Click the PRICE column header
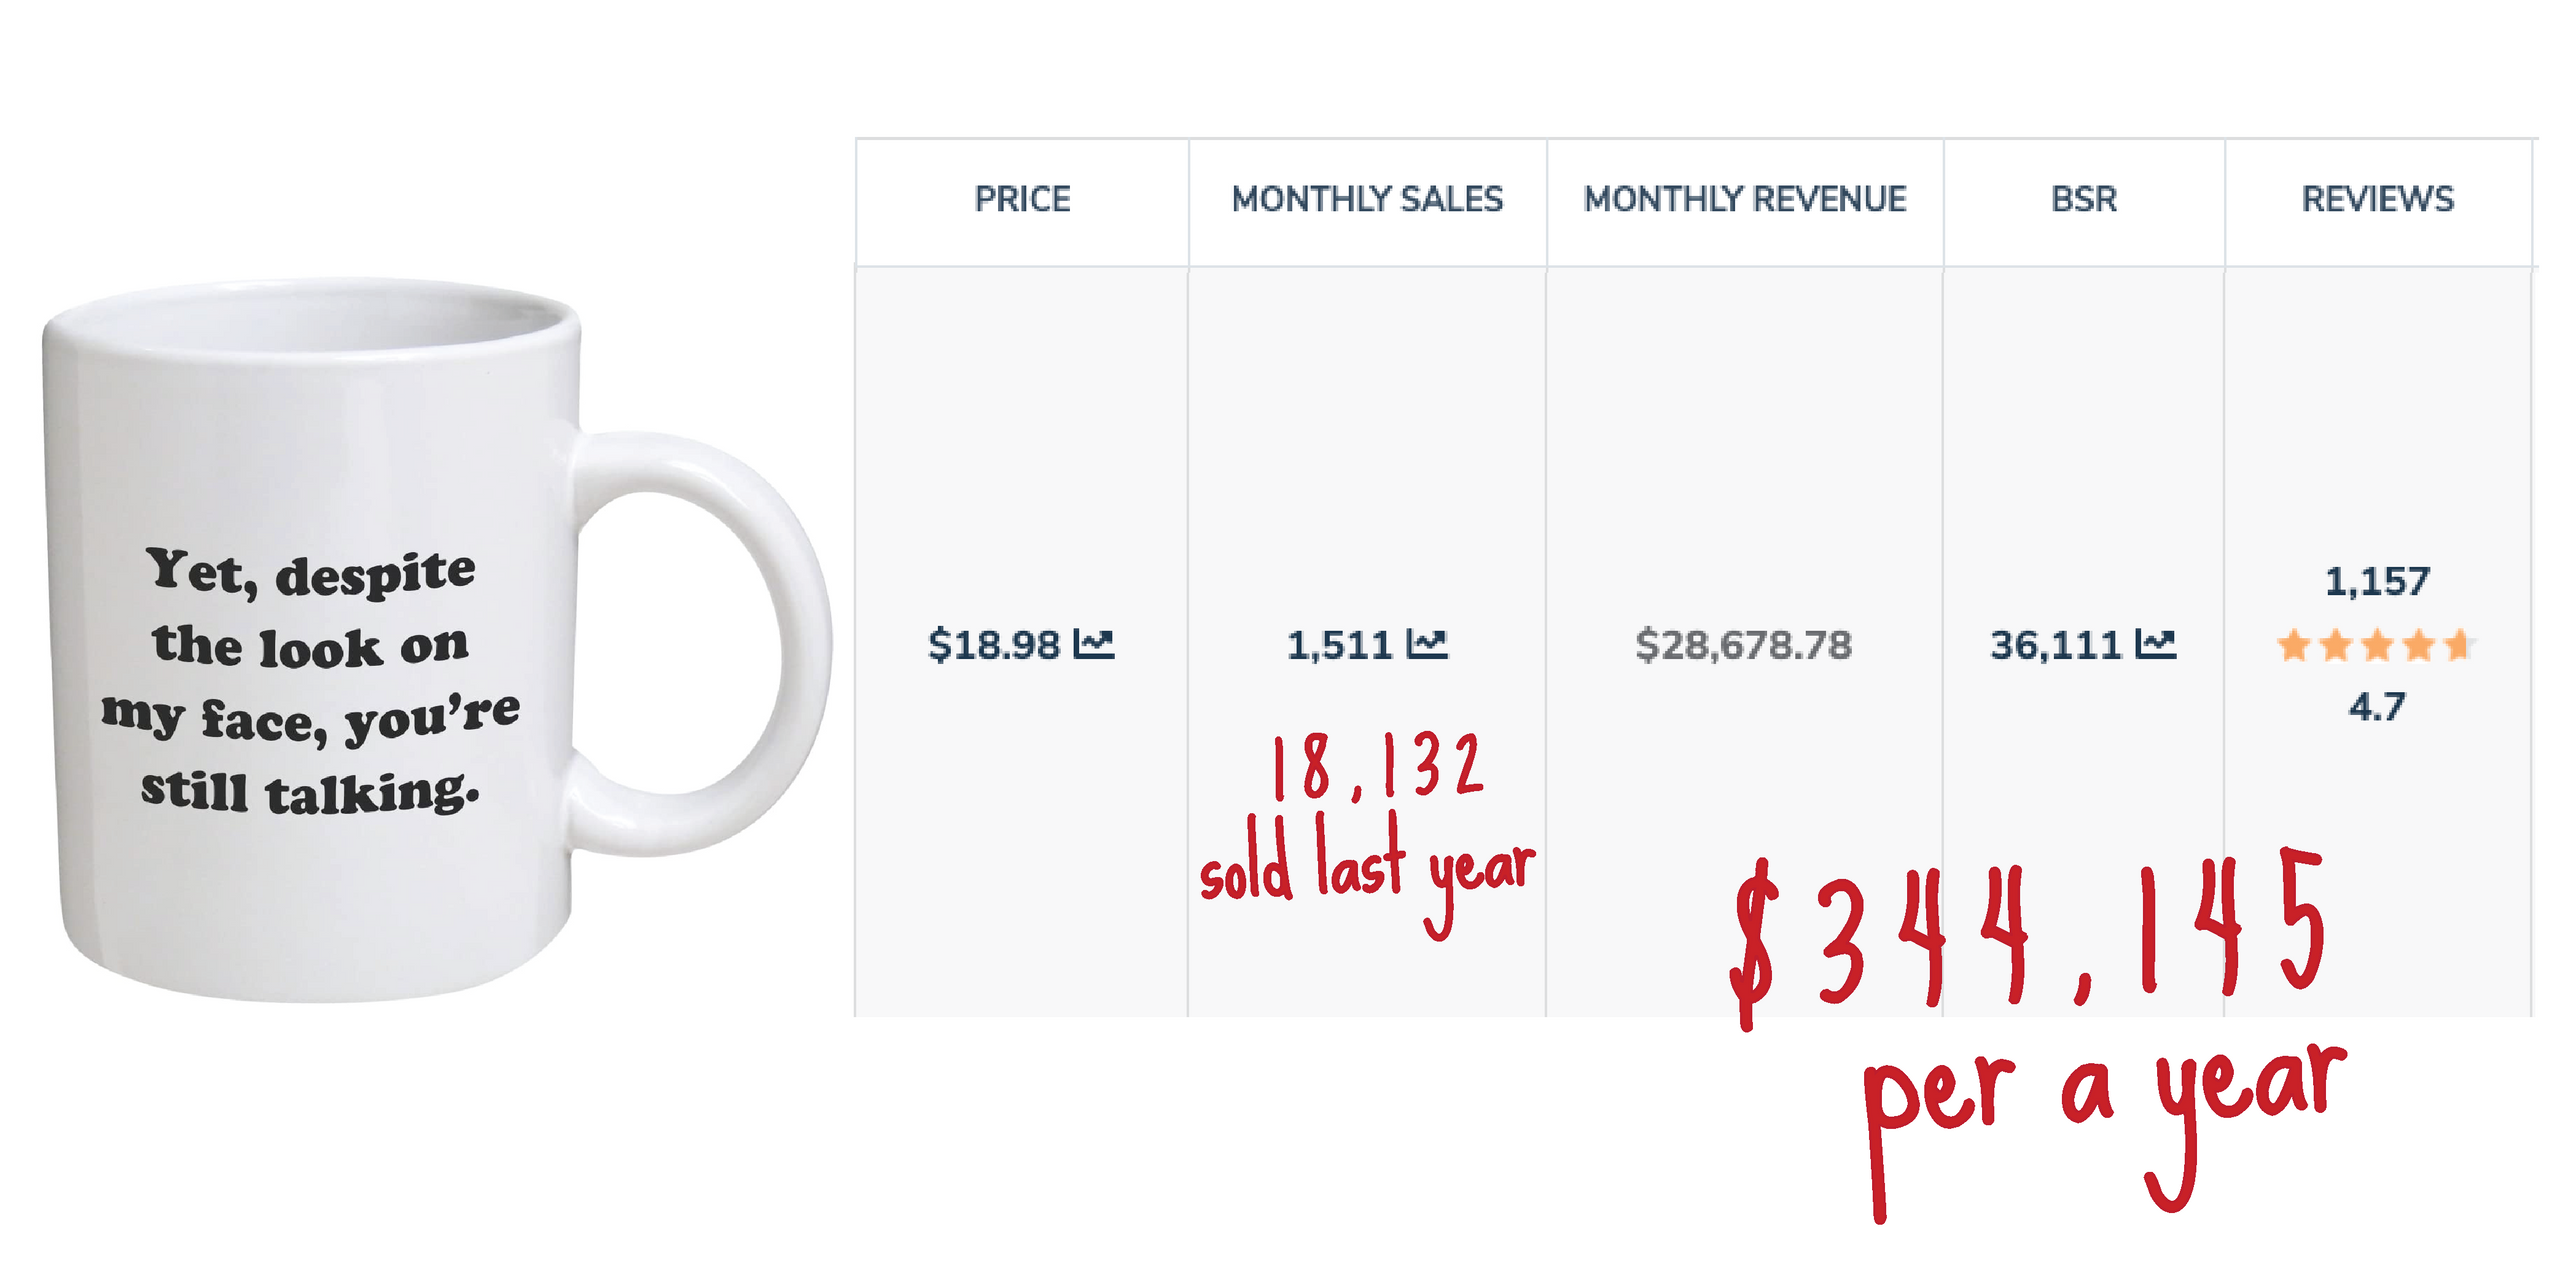2560x1280 pixels. 1022,199
